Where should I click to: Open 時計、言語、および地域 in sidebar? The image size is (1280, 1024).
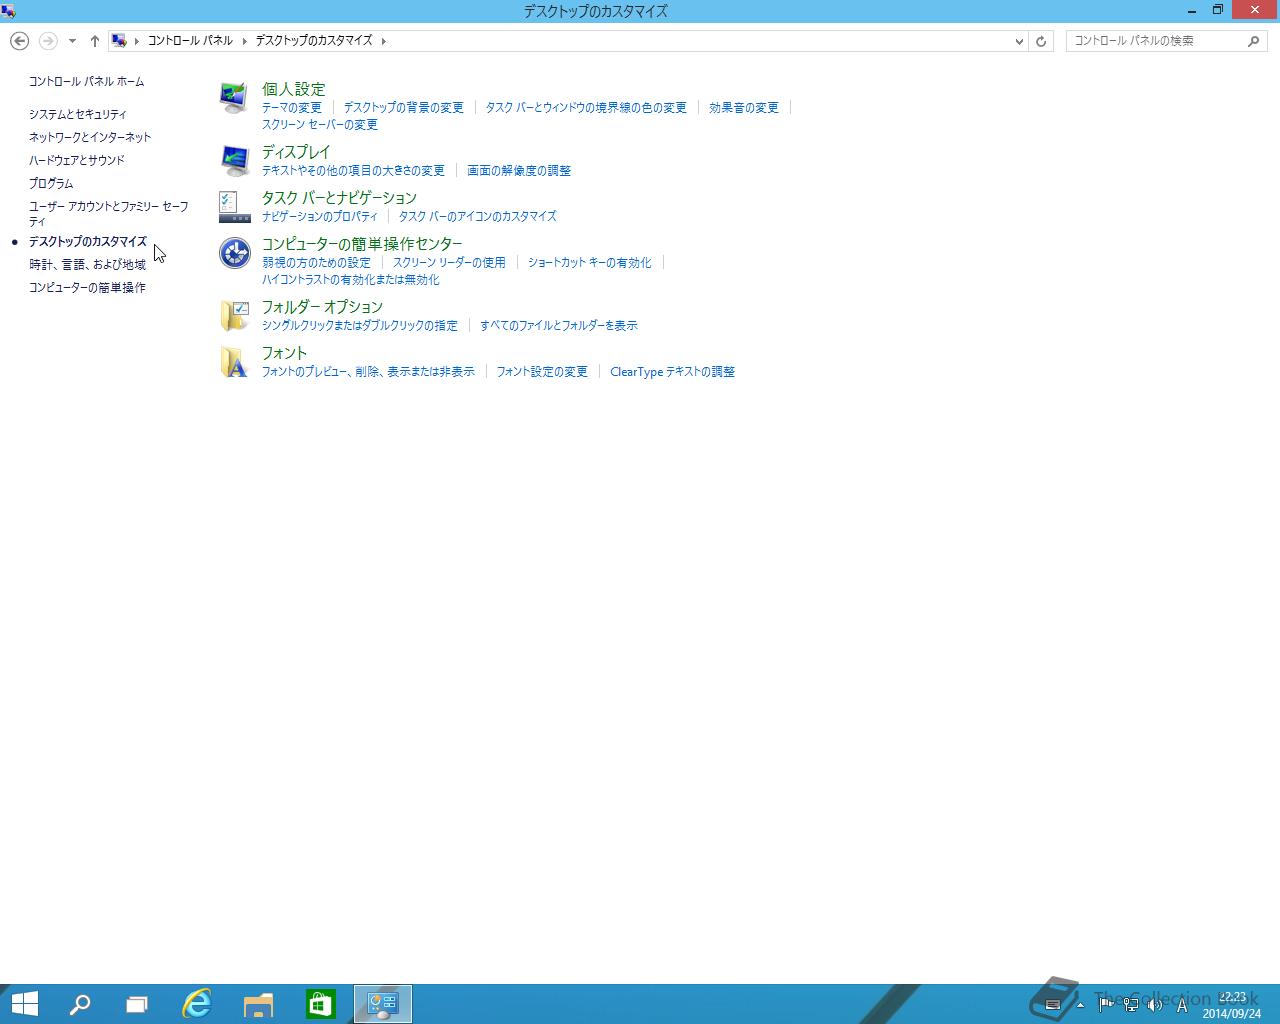87,265
